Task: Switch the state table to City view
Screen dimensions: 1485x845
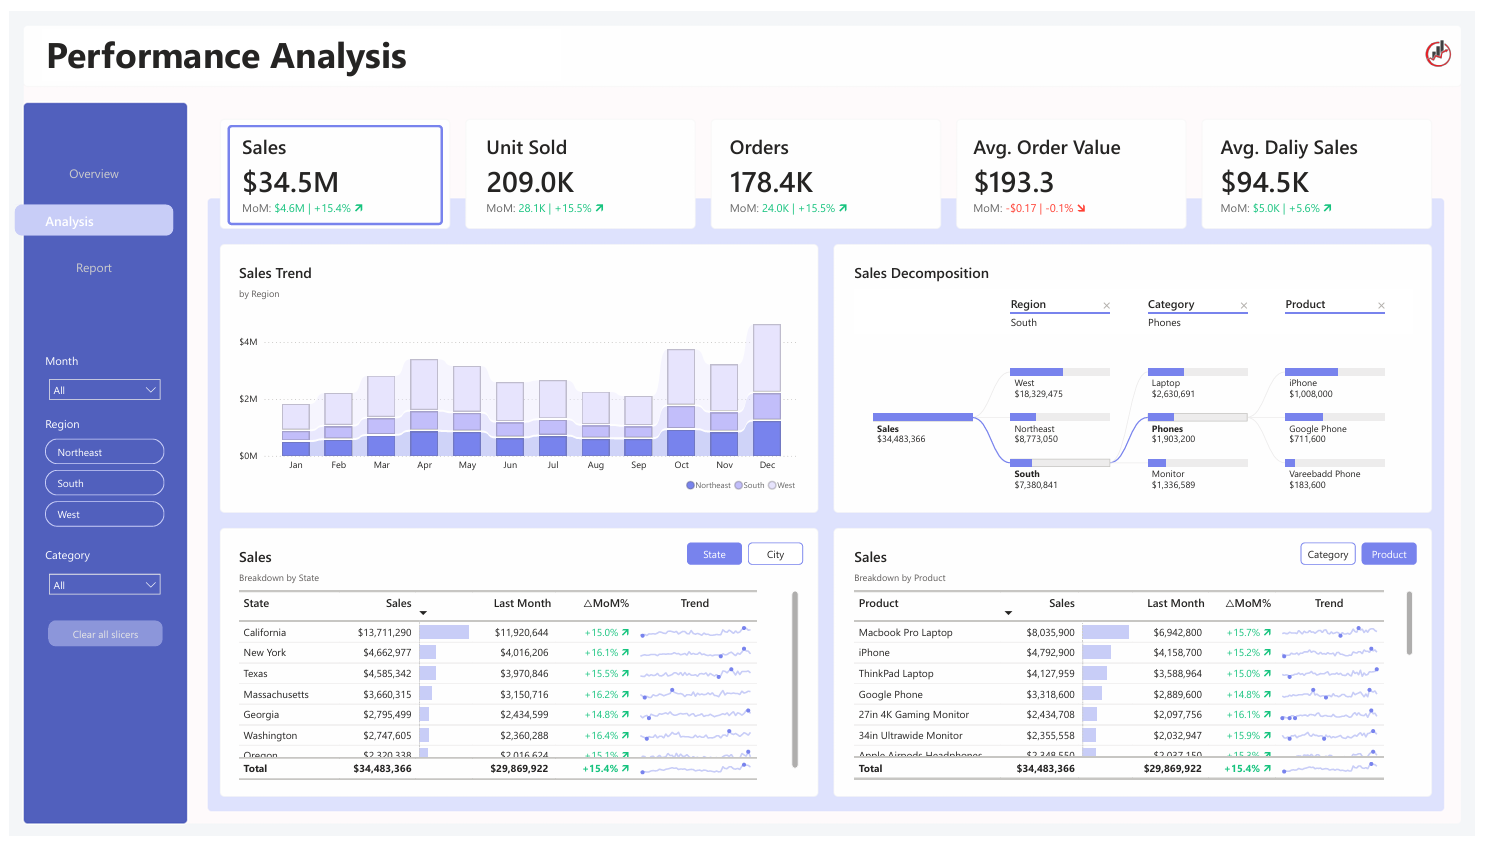Action: coord(775,553)
